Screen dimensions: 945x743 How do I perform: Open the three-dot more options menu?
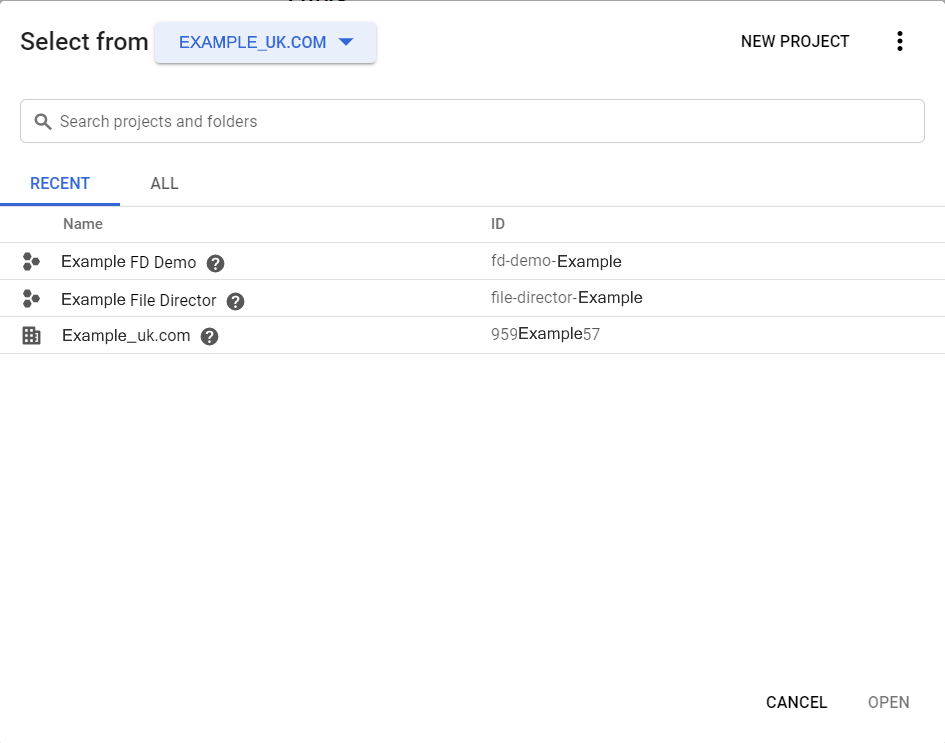[x=900, y=42]
